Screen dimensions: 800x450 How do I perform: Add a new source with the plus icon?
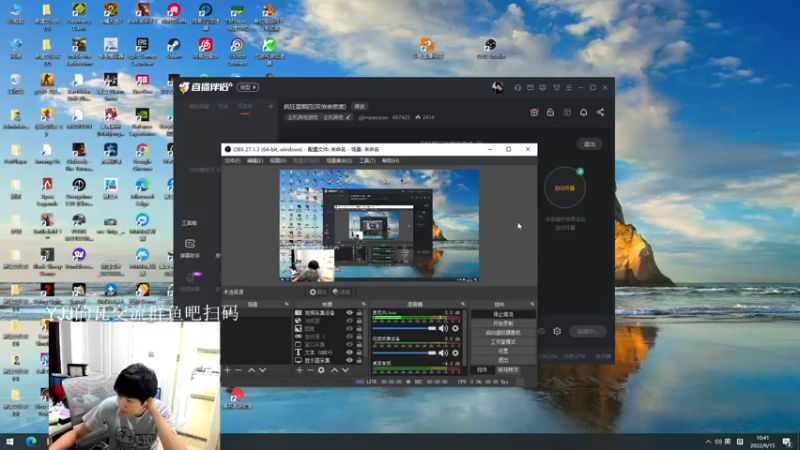(299, 370)
